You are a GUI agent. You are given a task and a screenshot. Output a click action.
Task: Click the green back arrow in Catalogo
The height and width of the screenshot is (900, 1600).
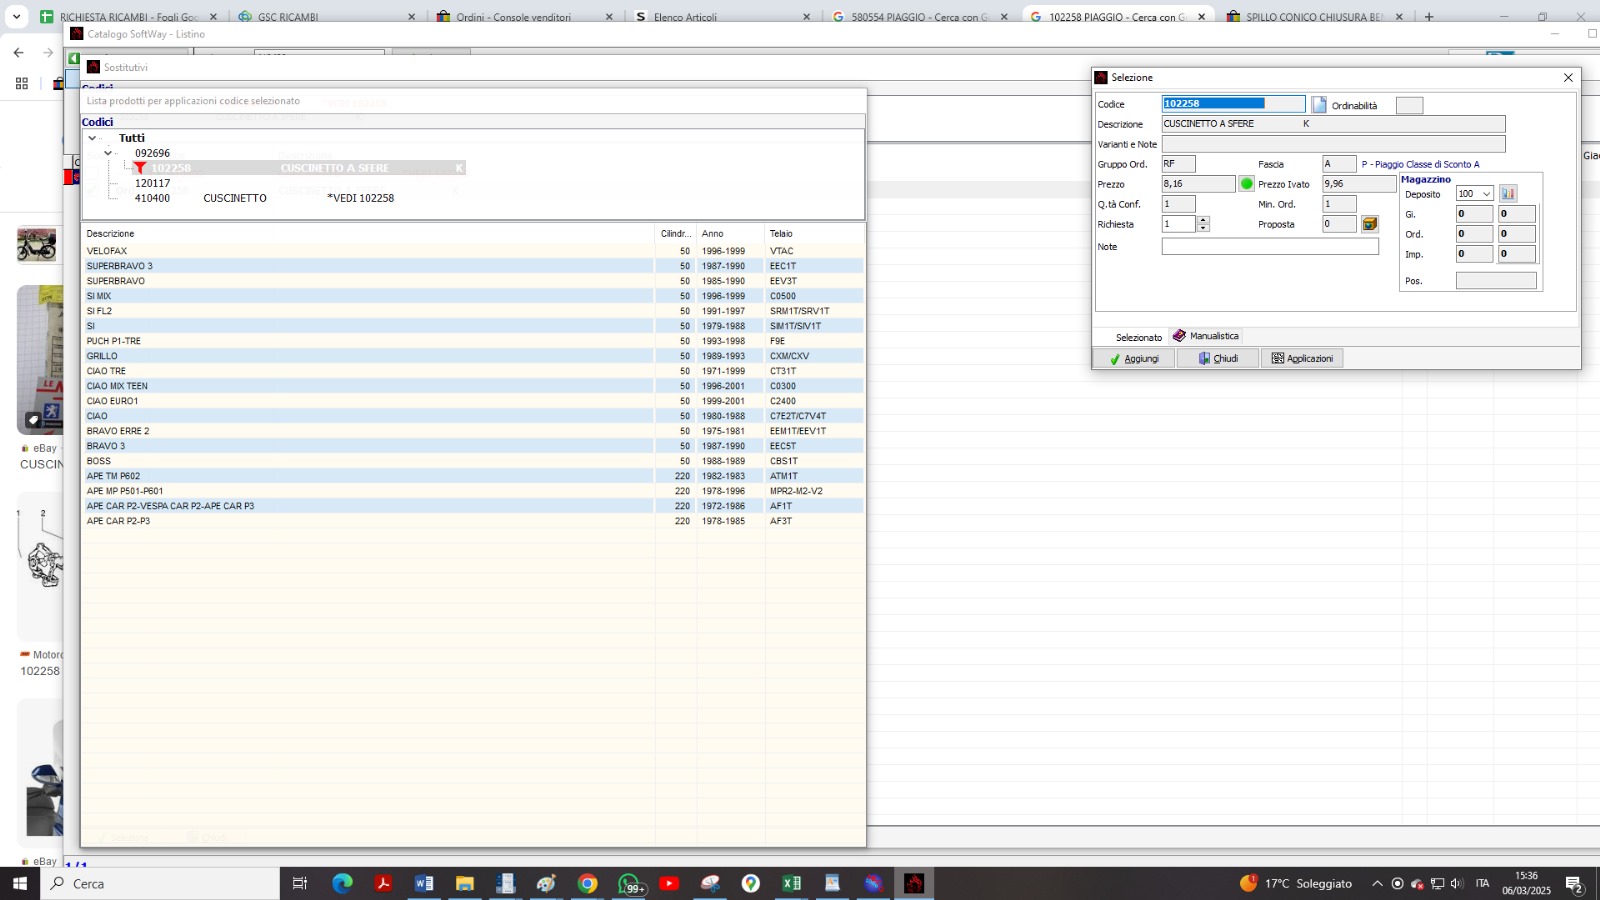(74, 59)
